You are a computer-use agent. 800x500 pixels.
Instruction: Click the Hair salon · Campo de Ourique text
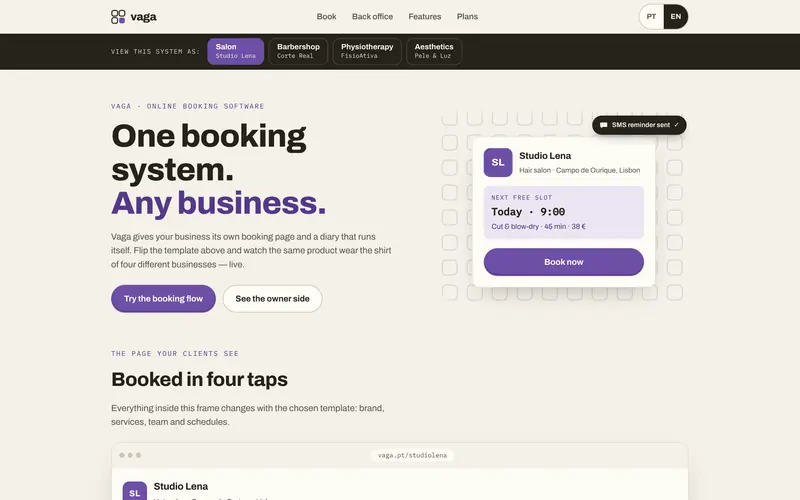(580, 170)
